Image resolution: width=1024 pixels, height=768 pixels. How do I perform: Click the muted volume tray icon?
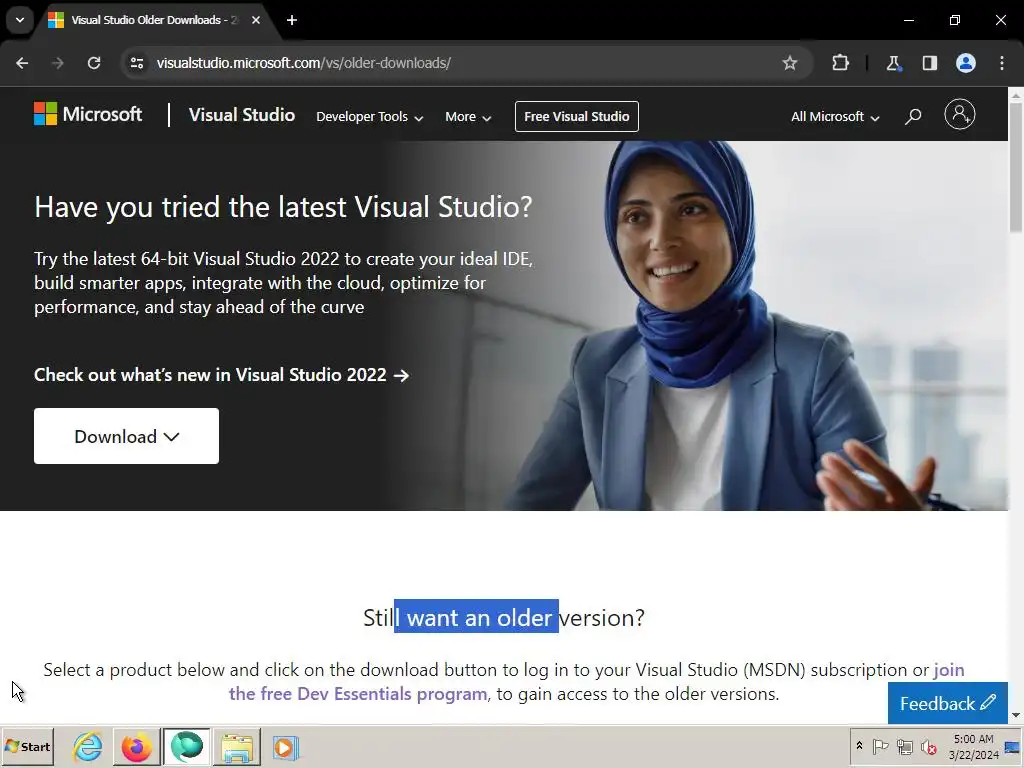coord(928,746)
